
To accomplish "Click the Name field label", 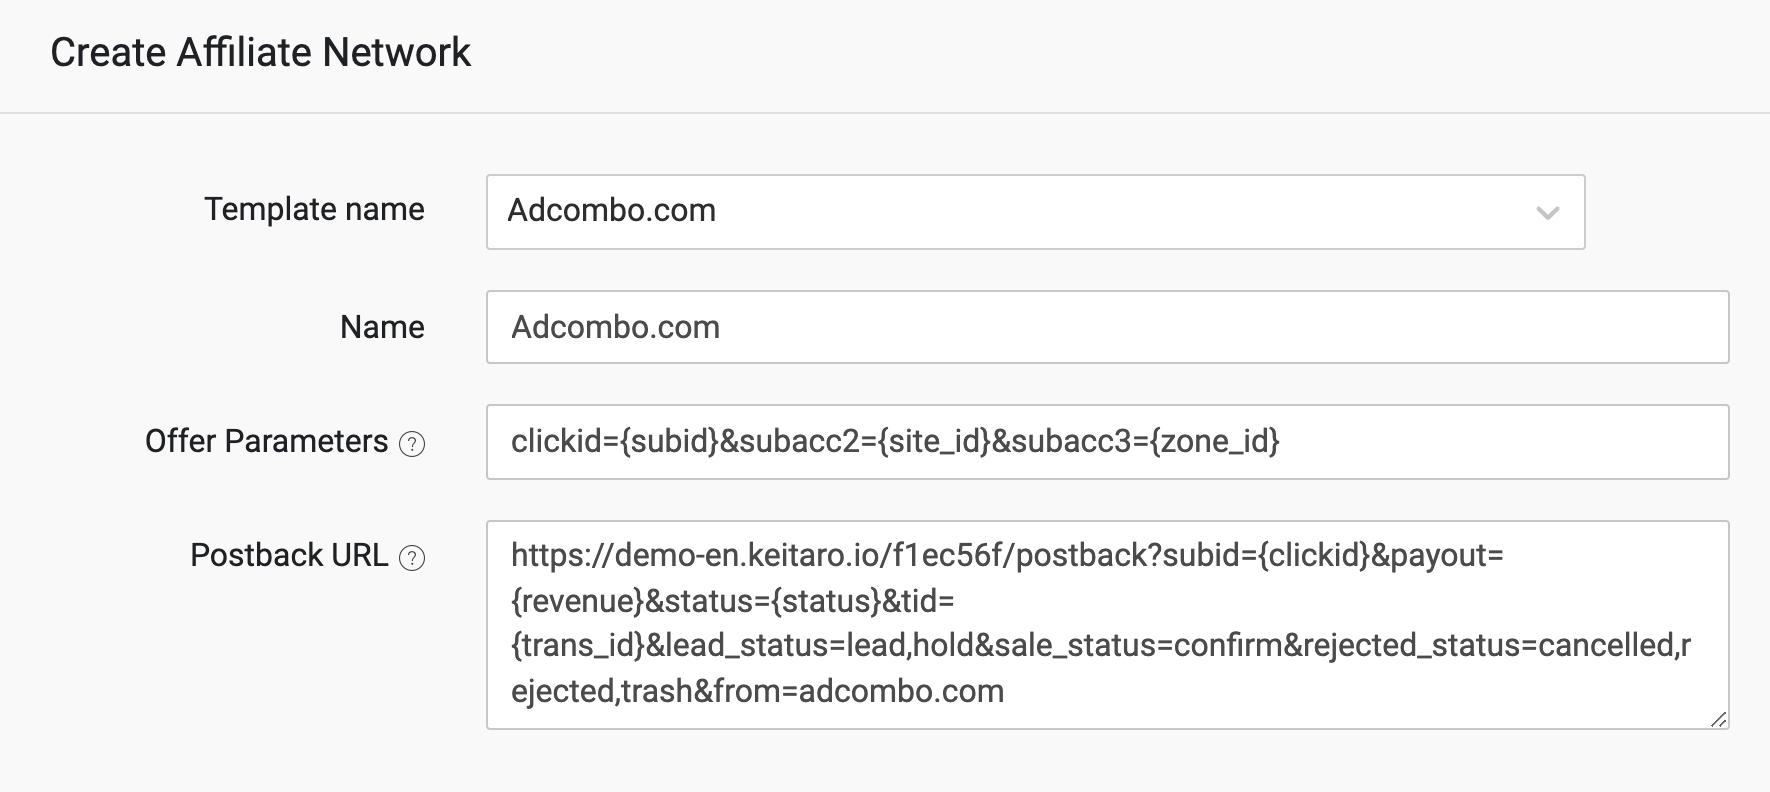I will 382,327.
